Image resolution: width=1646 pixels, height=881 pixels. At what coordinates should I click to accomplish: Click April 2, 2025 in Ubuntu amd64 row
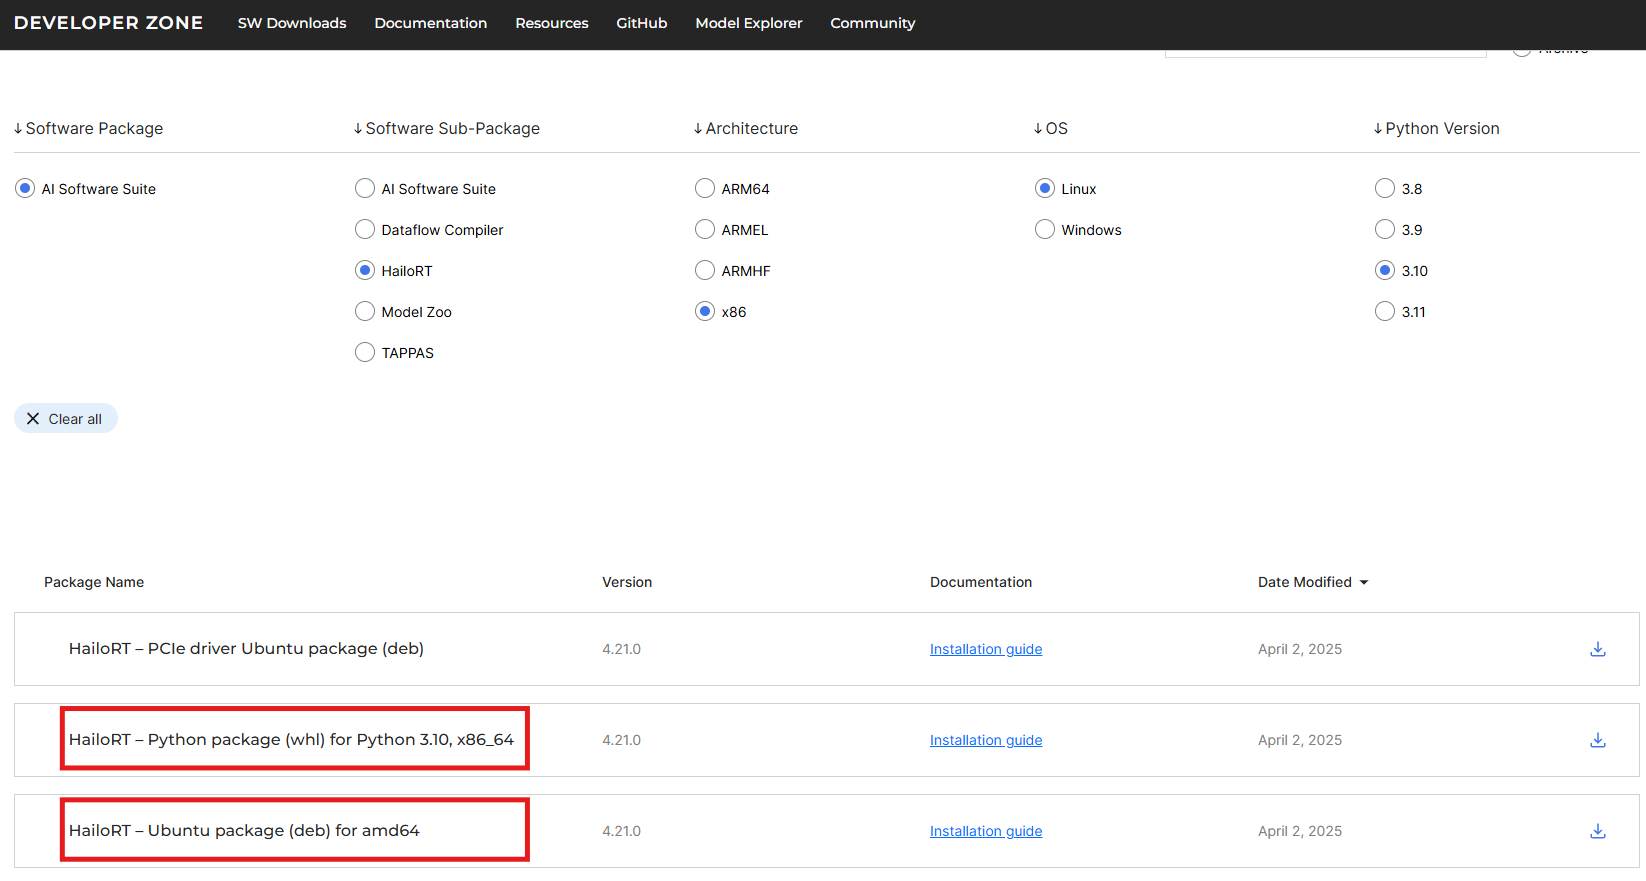pos(1300,831)
